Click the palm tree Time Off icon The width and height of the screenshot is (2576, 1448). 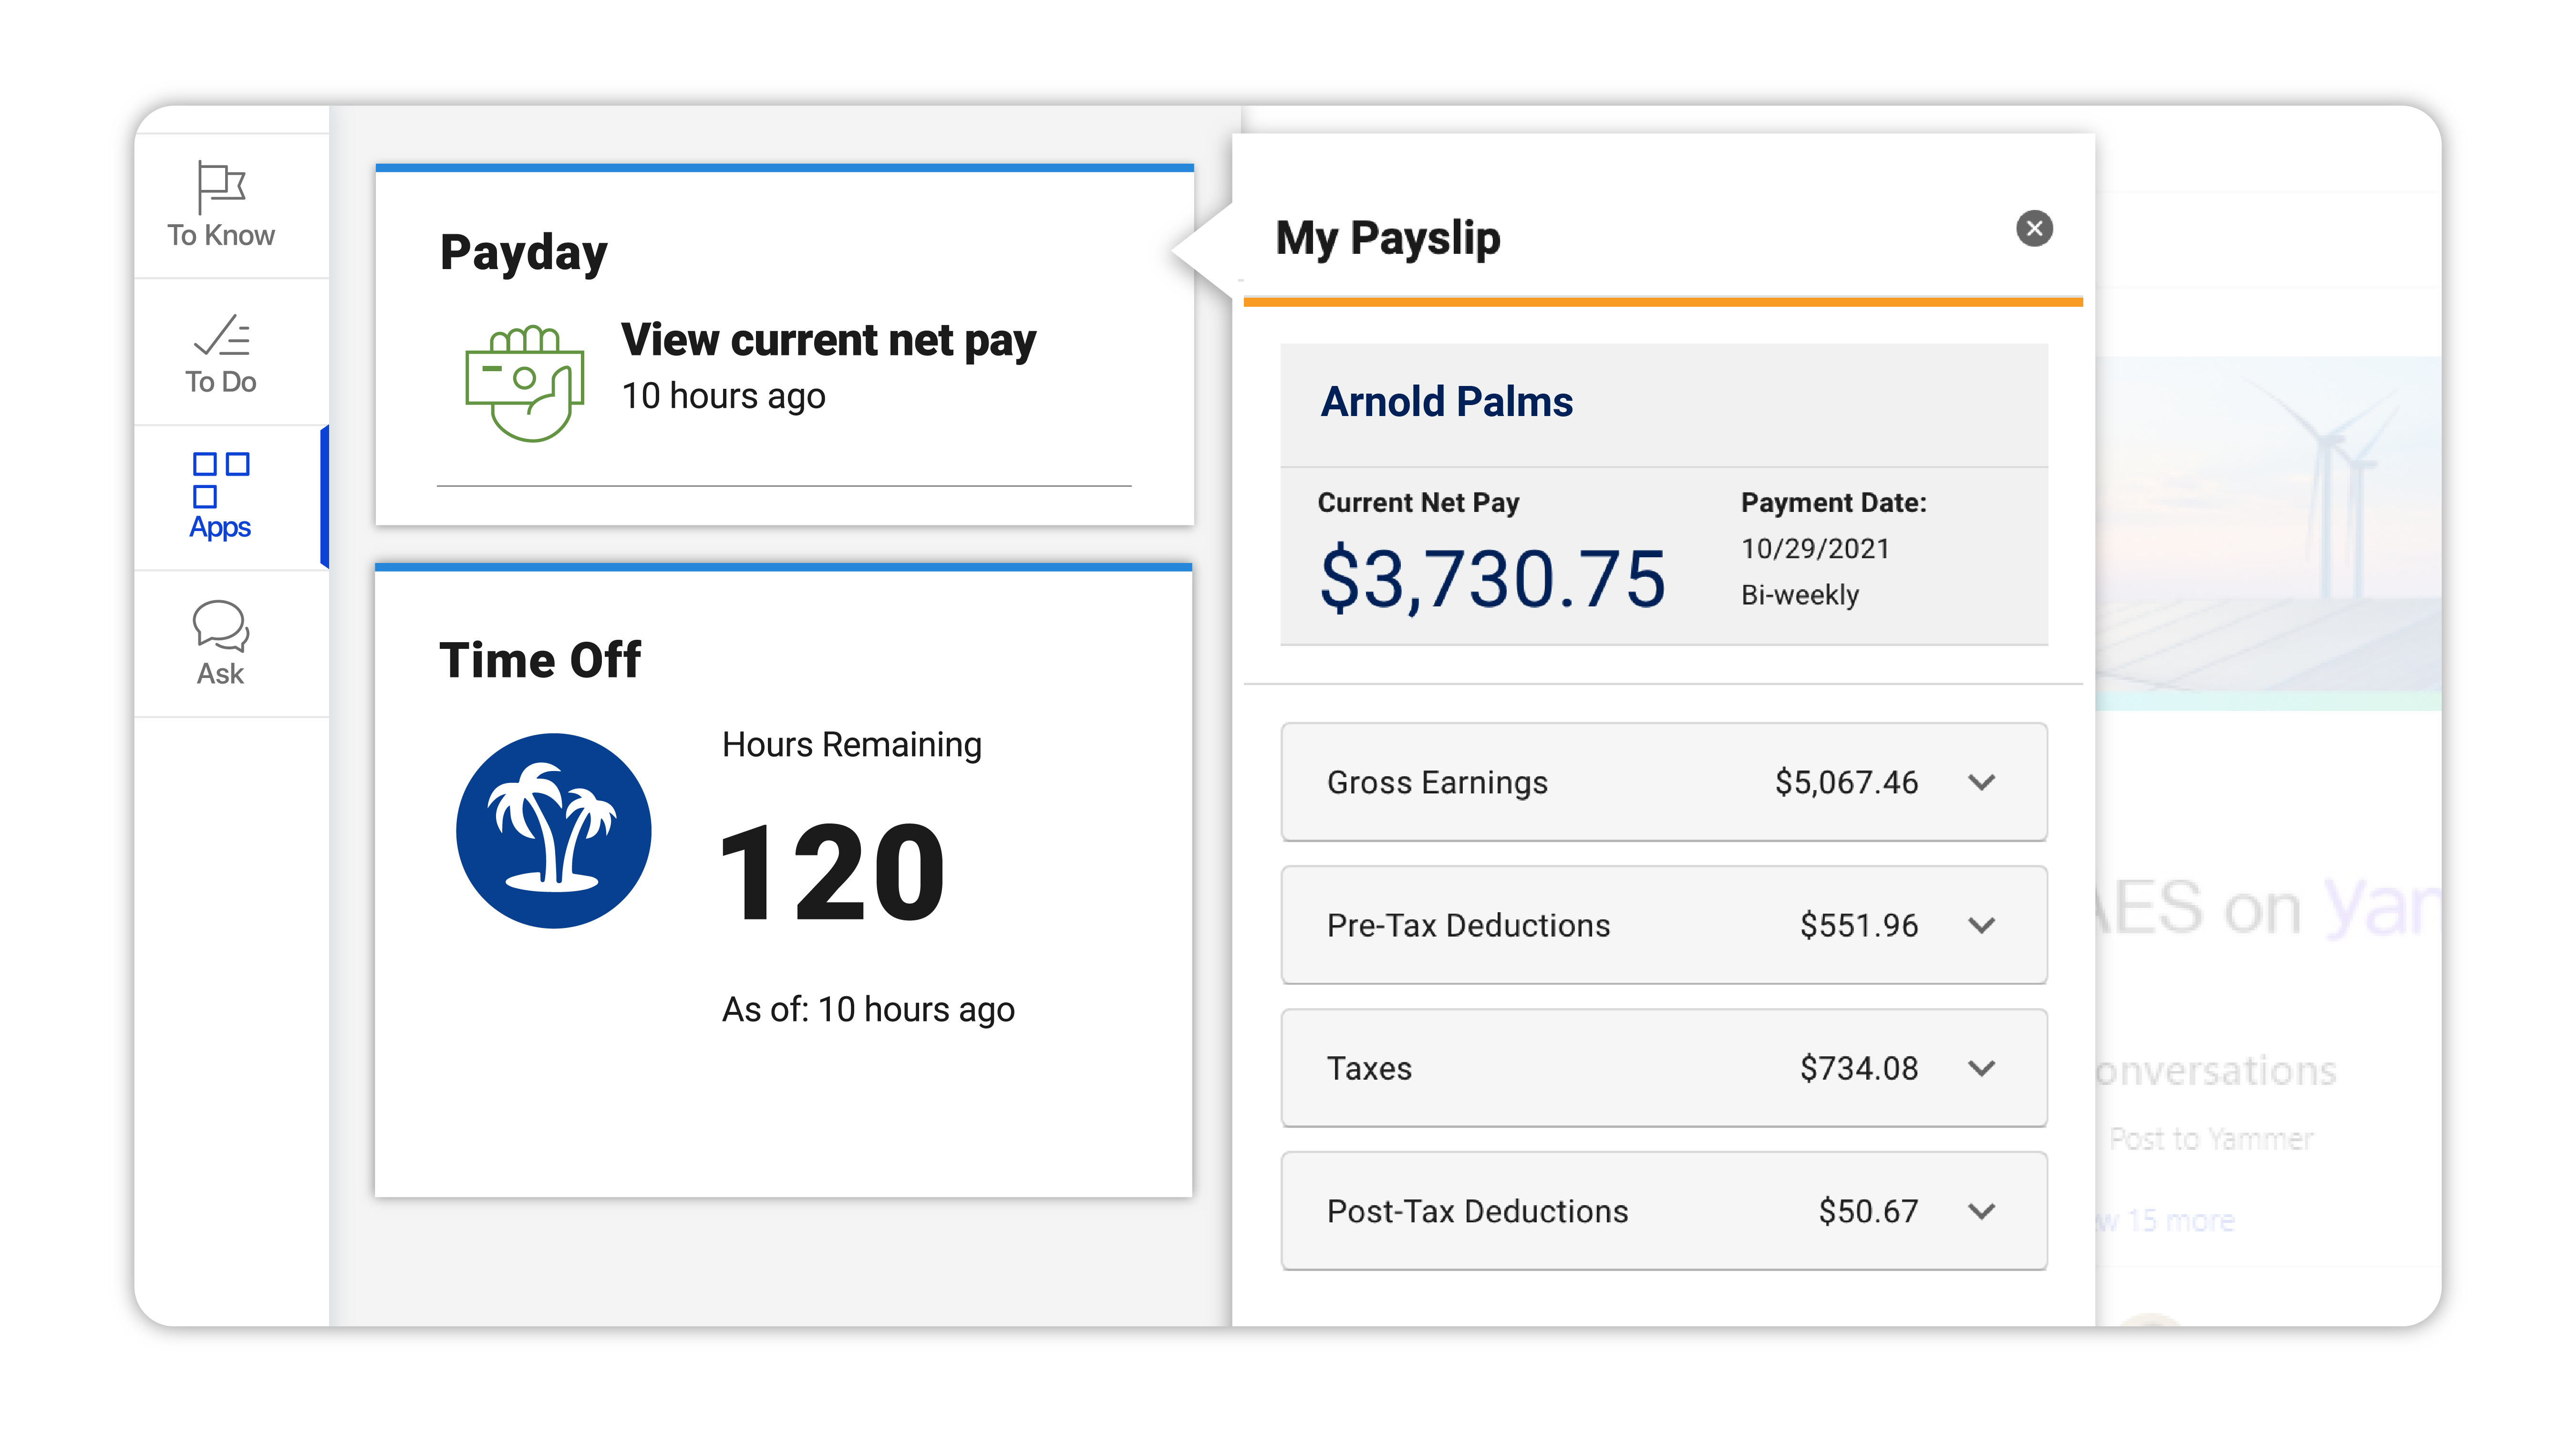553,831
